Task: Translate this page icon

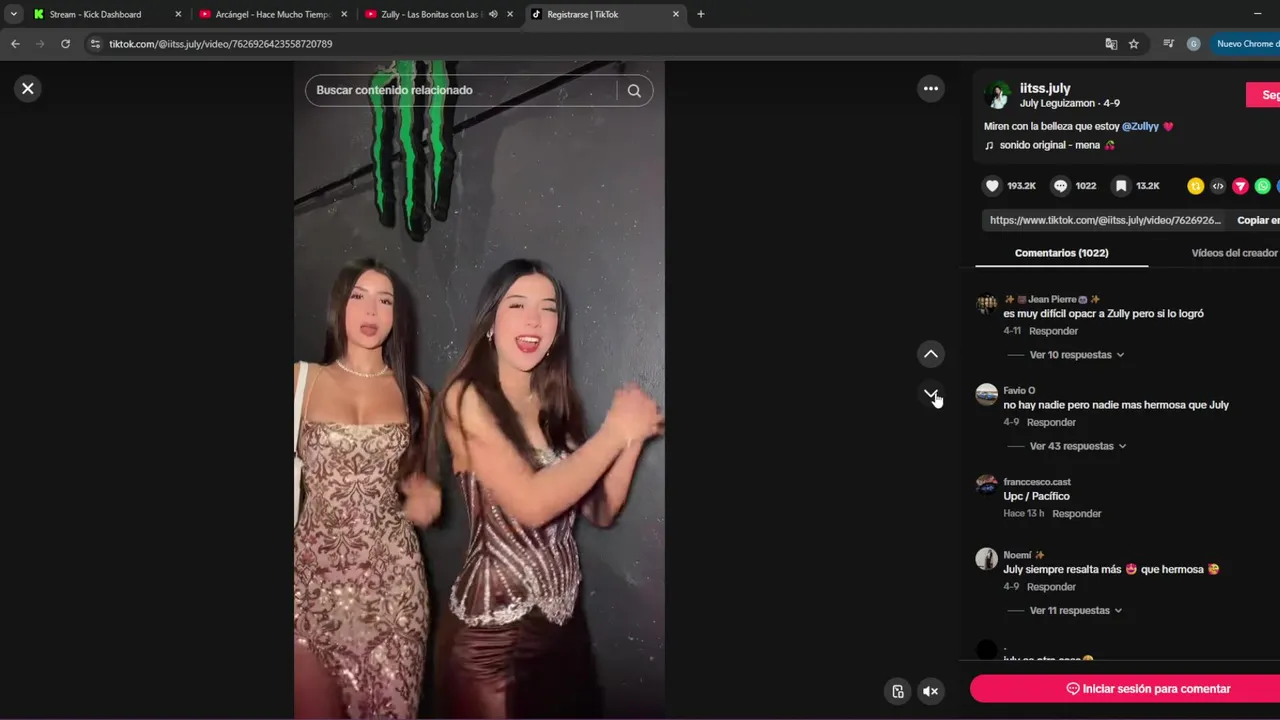Action: click(1111, 44)
